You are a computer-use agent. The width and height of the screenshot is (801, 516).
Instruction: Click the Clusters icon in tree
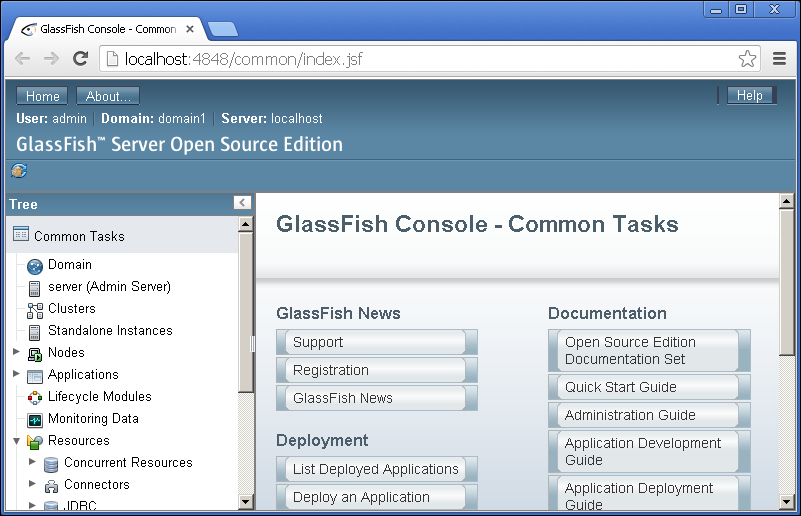click(35, 310)
